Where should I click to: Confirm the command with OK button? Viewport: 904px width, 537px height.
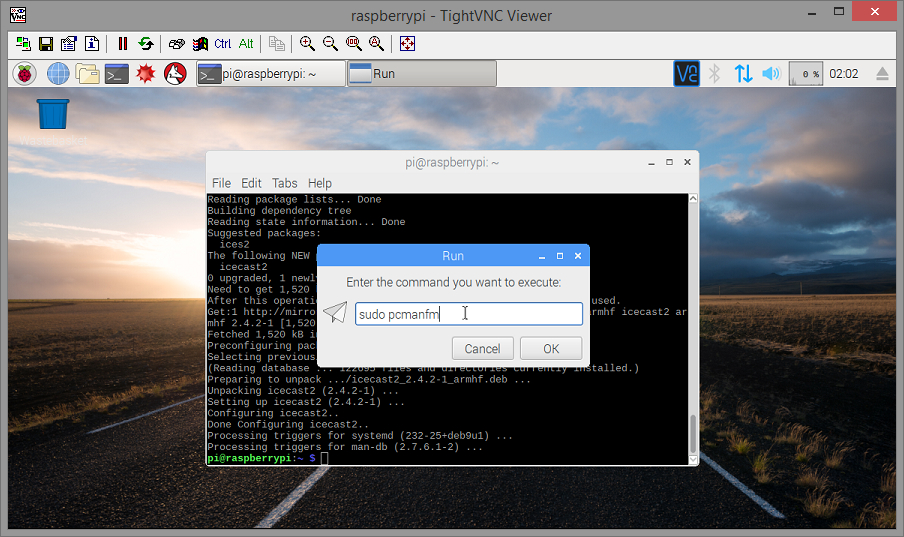(551, 348)
